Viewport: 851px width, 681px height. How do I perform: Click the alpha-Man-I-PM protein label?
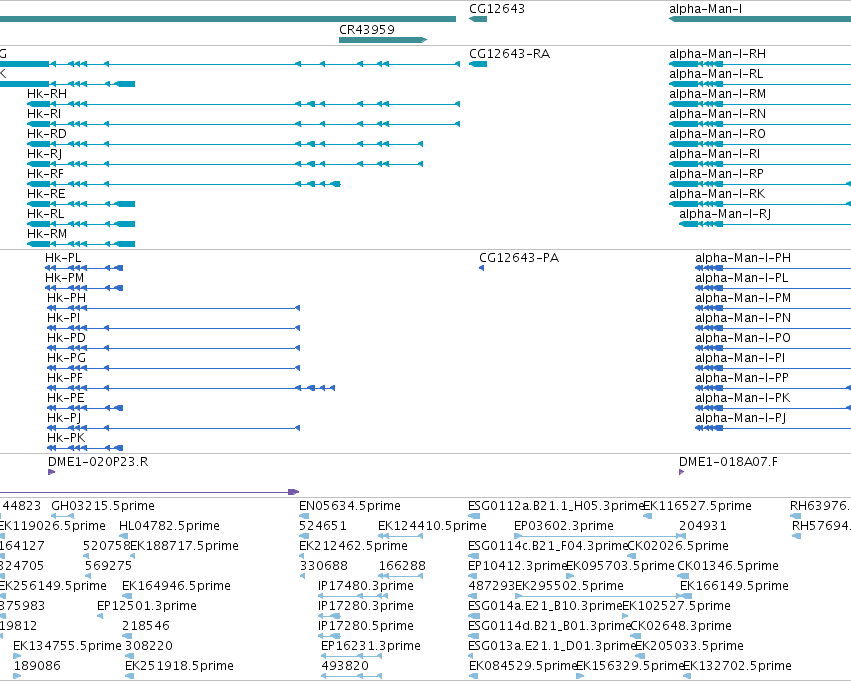point(743,298)
